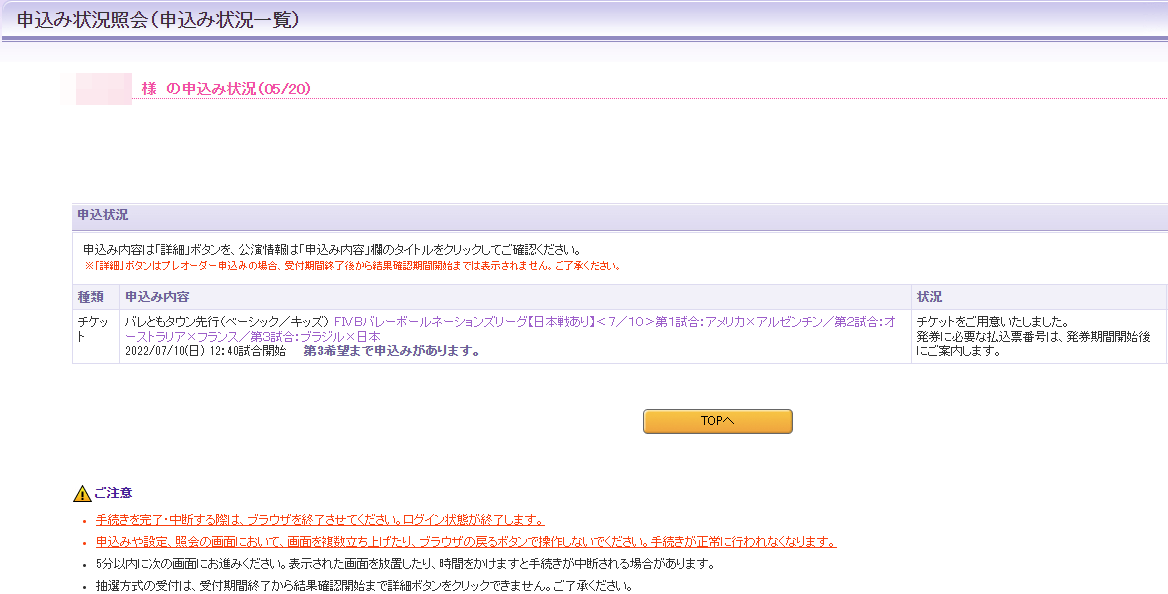Click the 5分以内に次の画面 caution line

405,564
